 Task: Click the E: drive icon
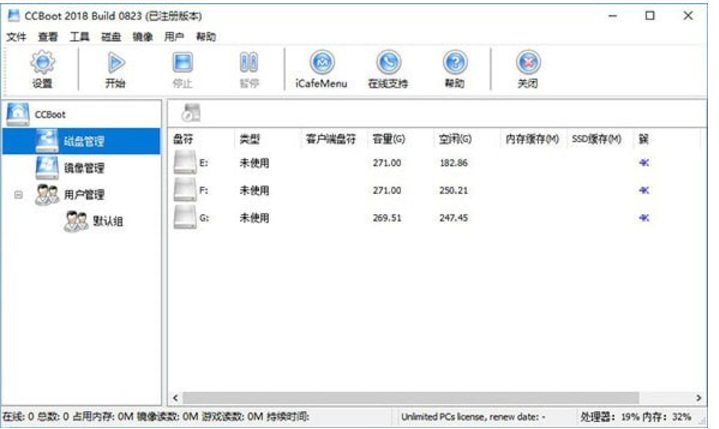coord(185,162)
